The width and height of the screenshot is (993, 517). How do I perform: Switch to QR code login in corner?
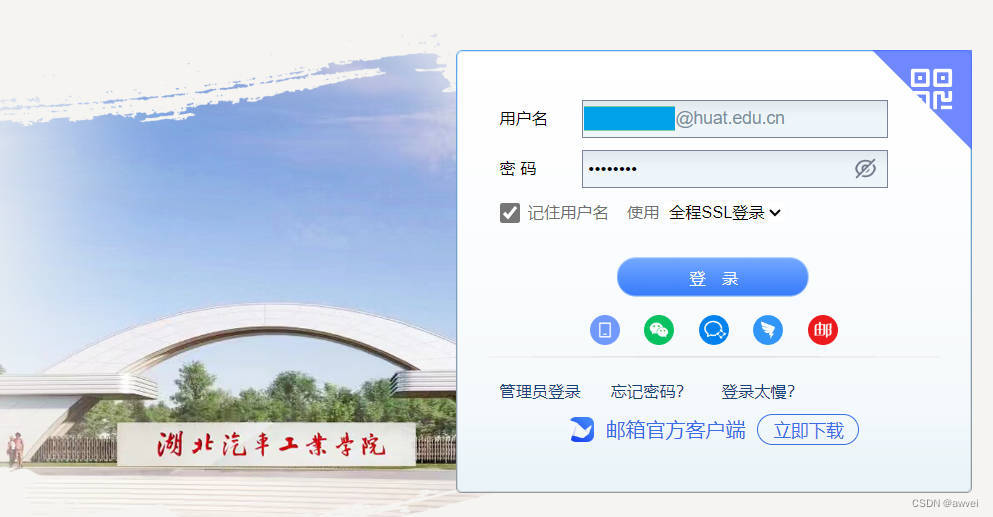(x=931, y=89)
